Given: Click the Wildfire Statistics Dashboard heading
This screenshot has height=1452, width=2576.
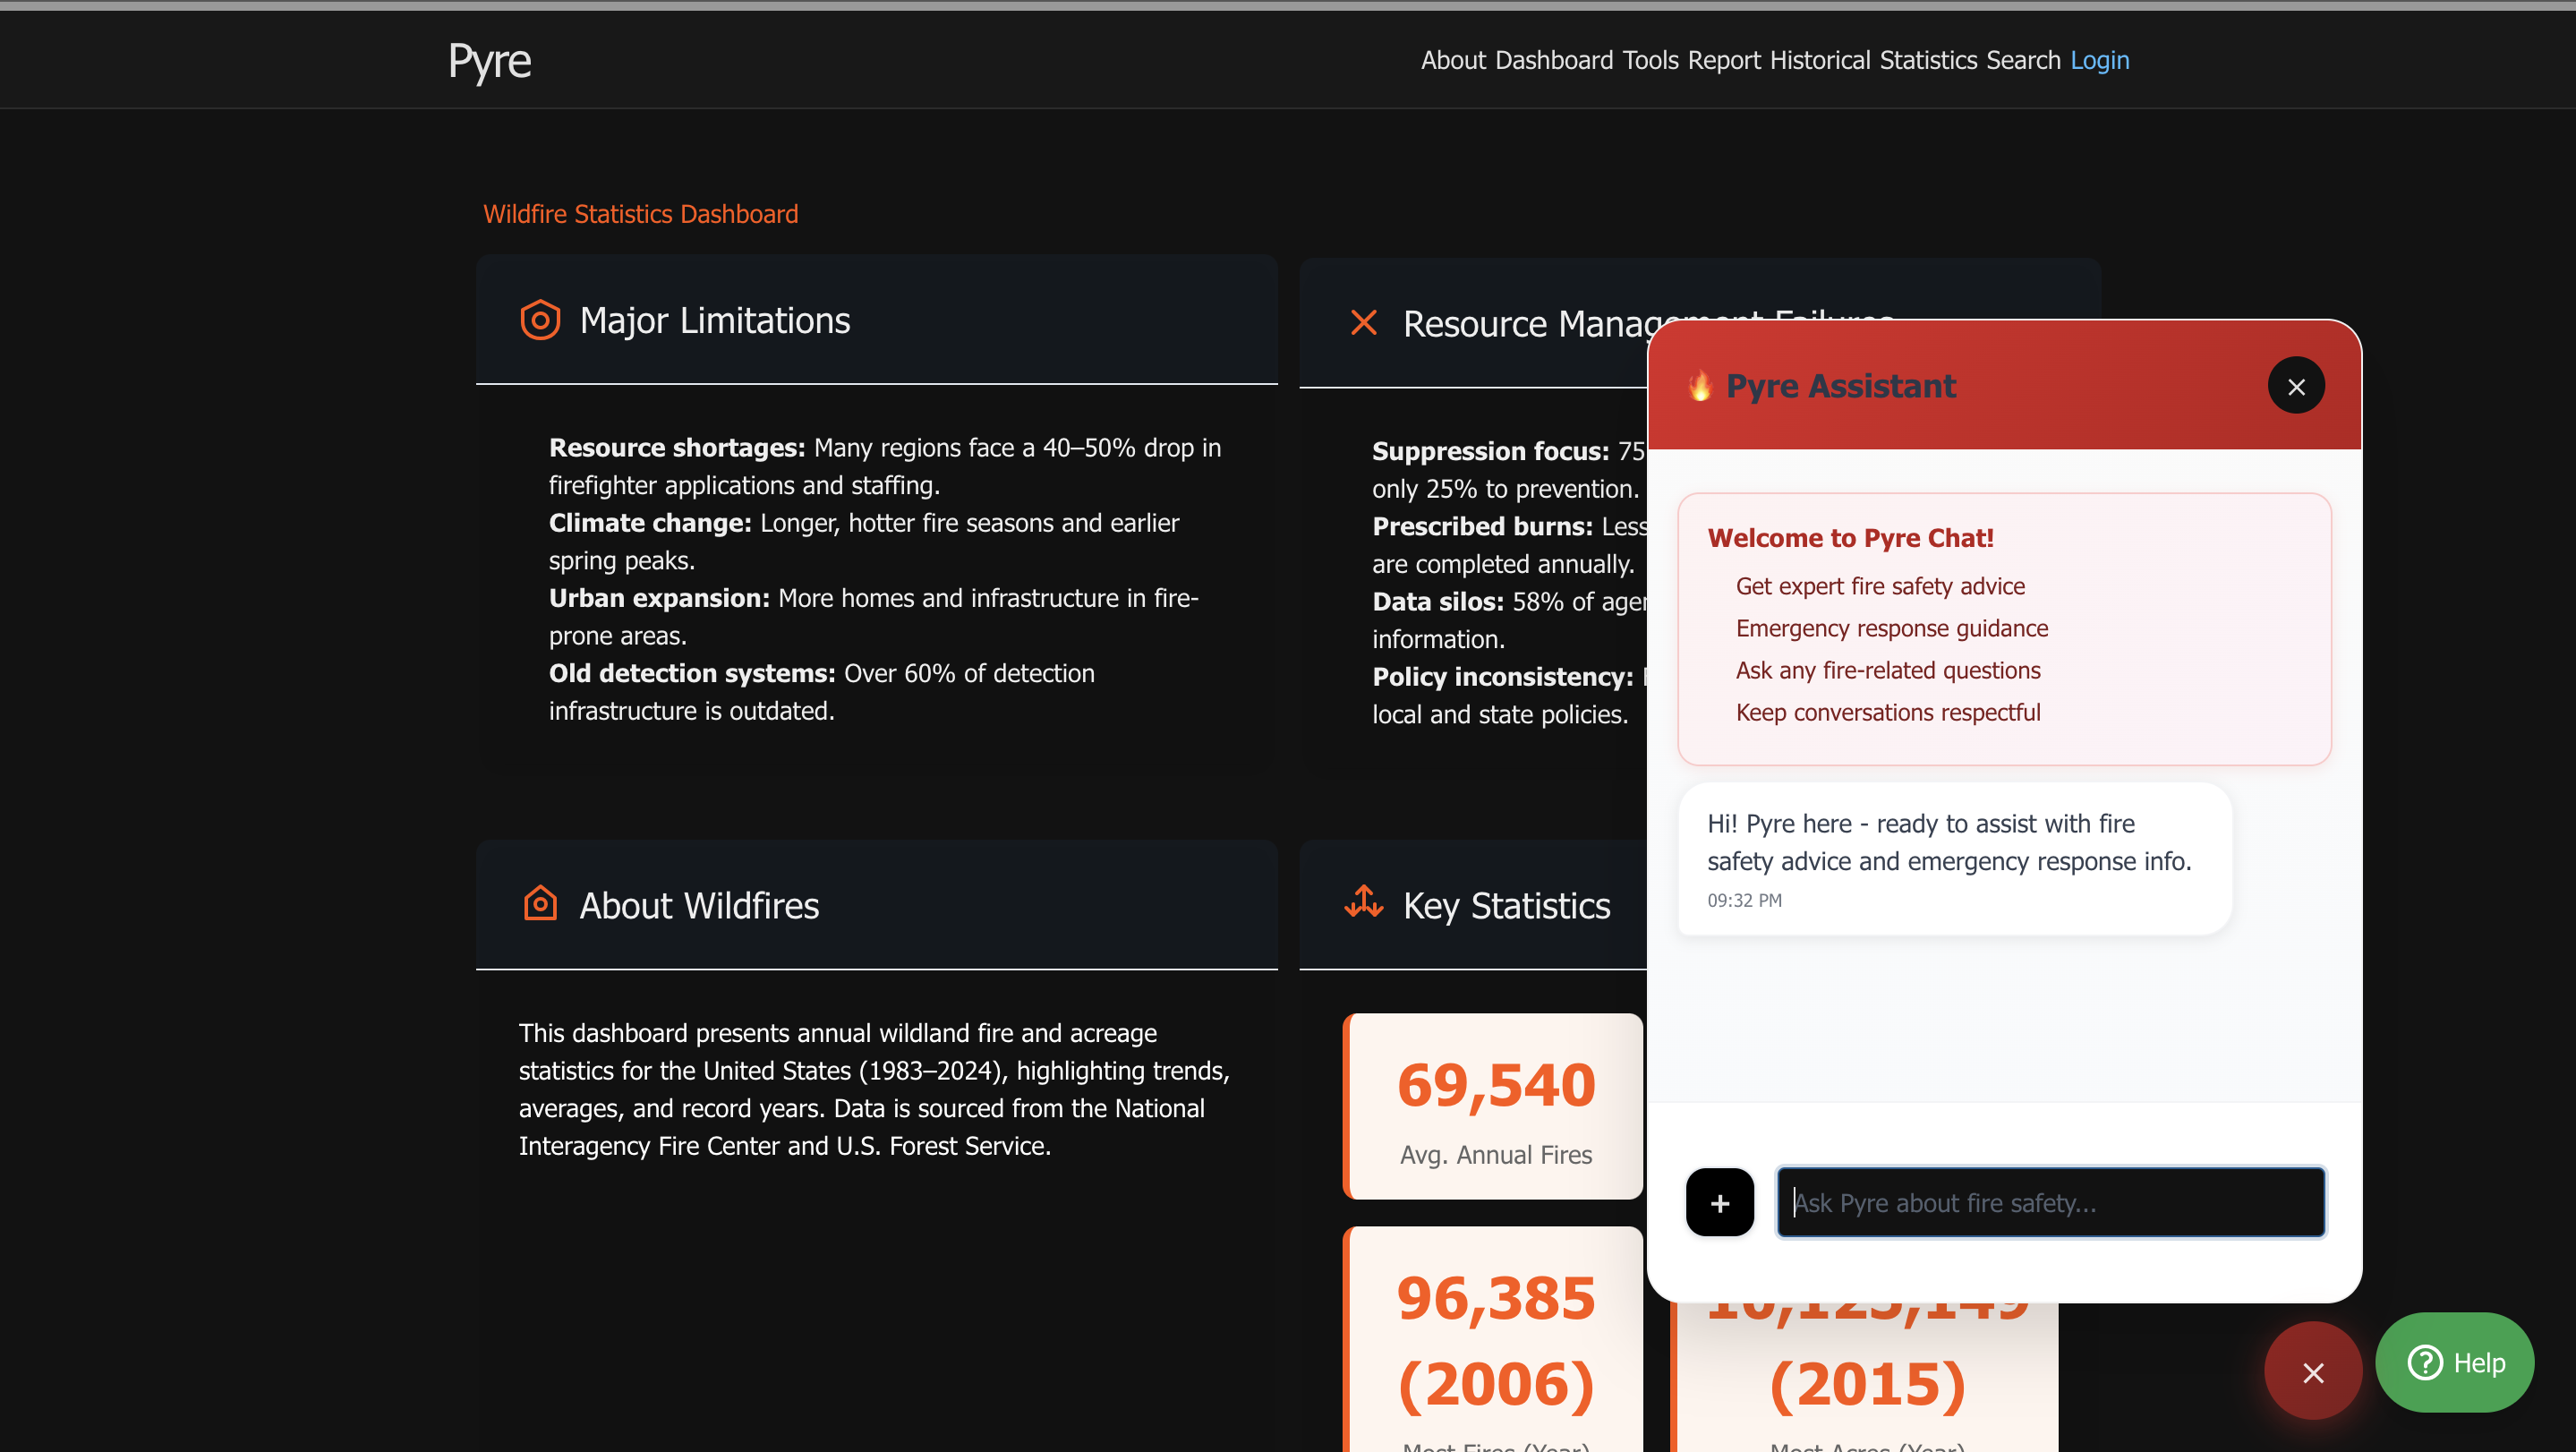Looking at the screenshot, I should pyautogui.click(x=640, y=214).
